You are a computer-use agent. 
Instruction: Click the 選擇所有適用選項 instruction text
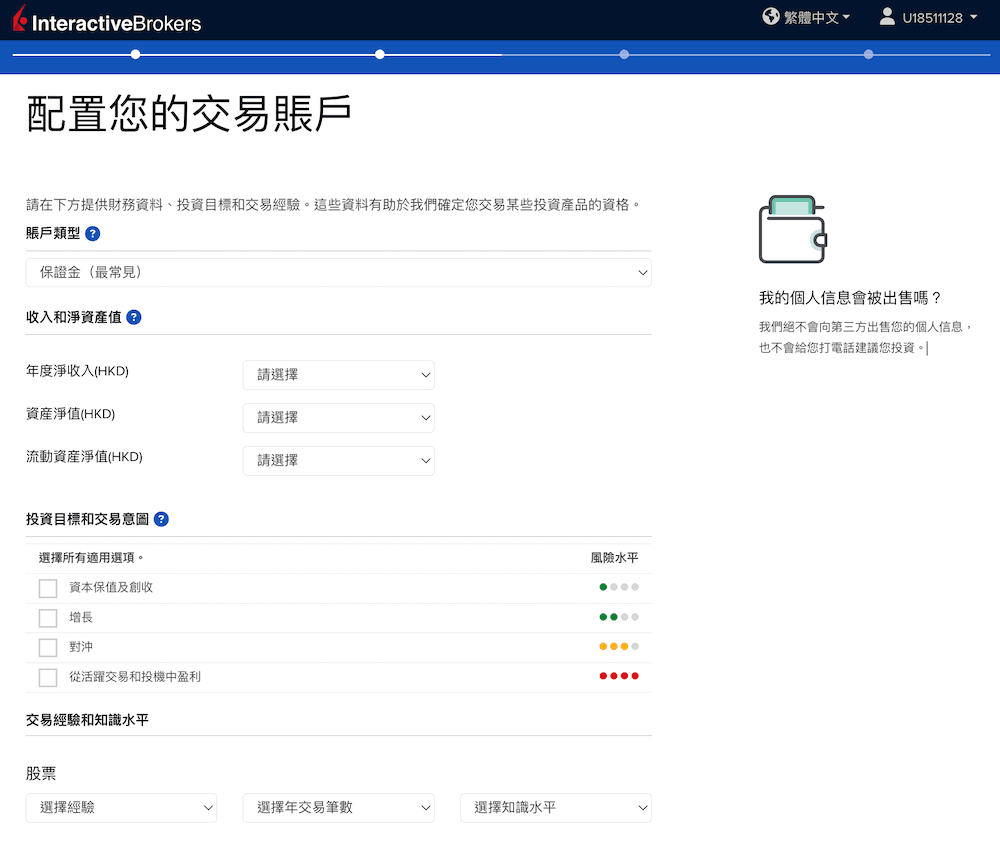click(91, 558)
